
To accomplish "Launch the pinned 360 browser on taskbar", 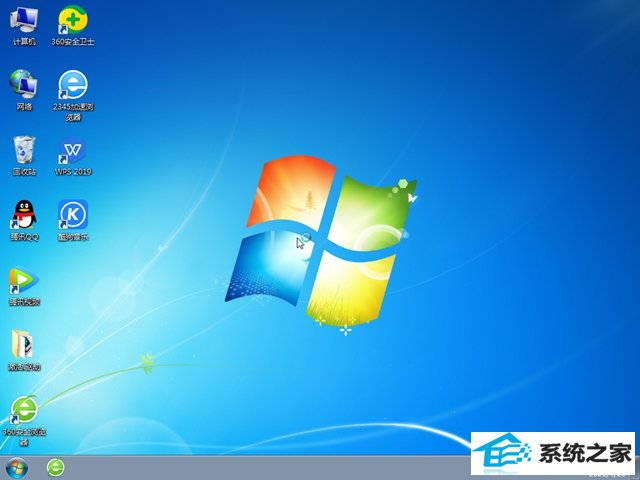I will [55, 467].
